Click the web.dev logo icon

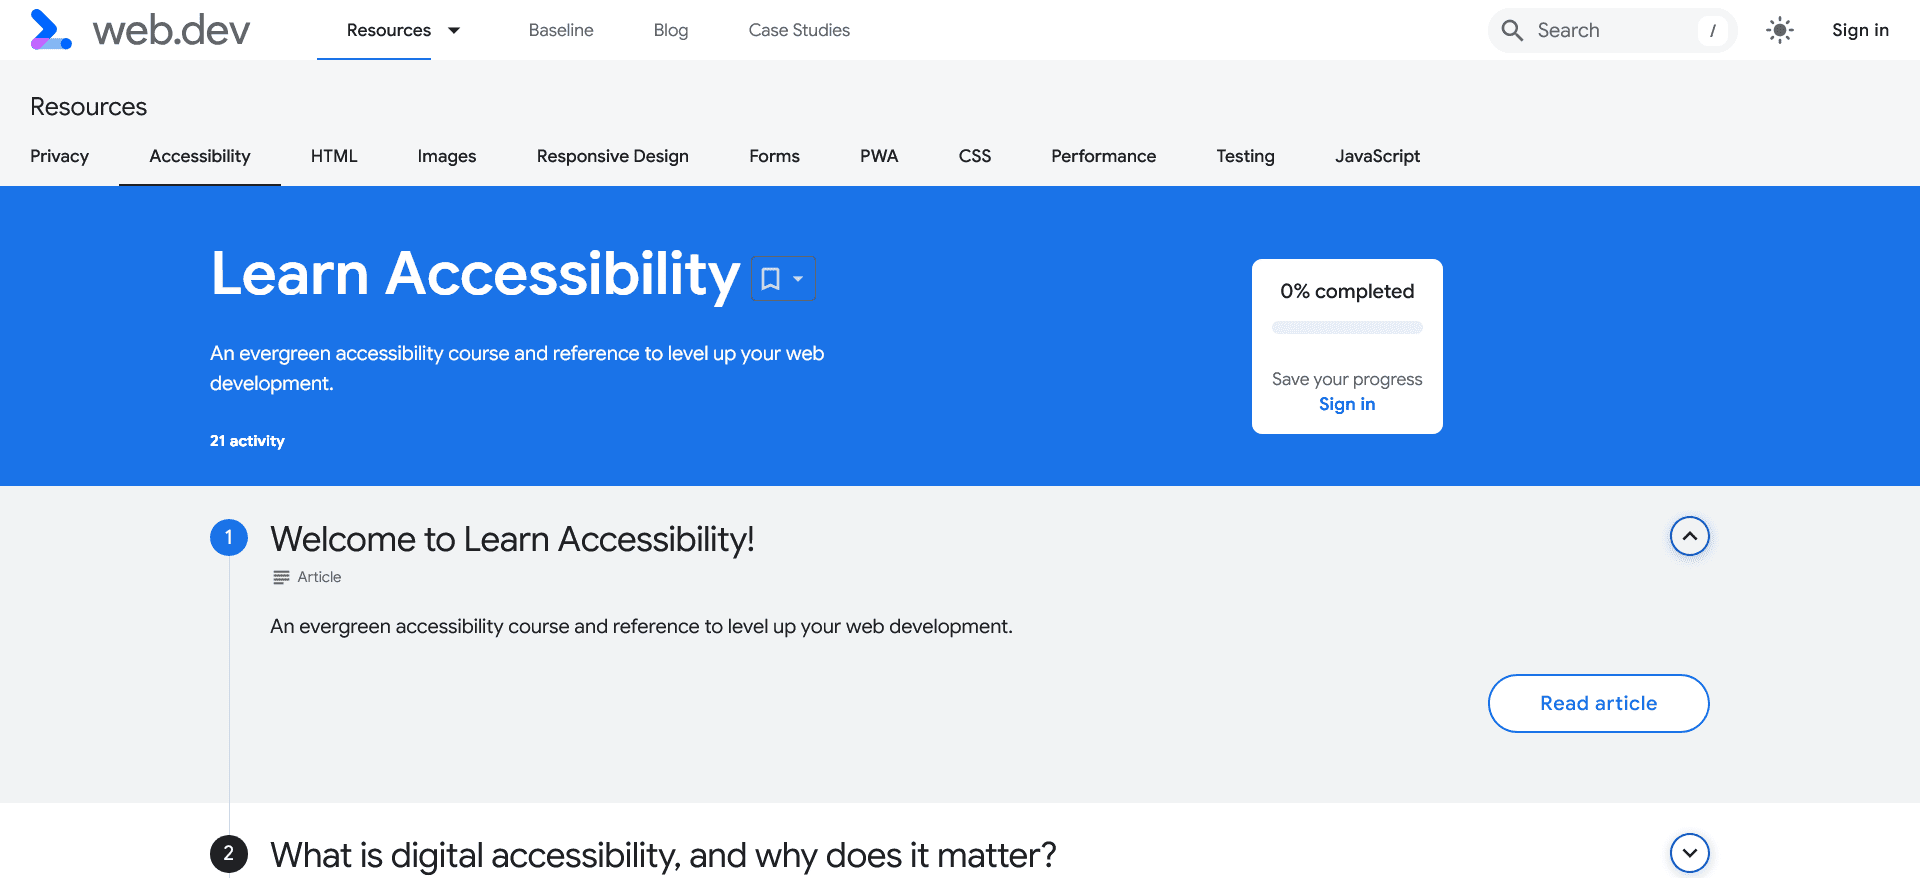(x=52, y=30)
